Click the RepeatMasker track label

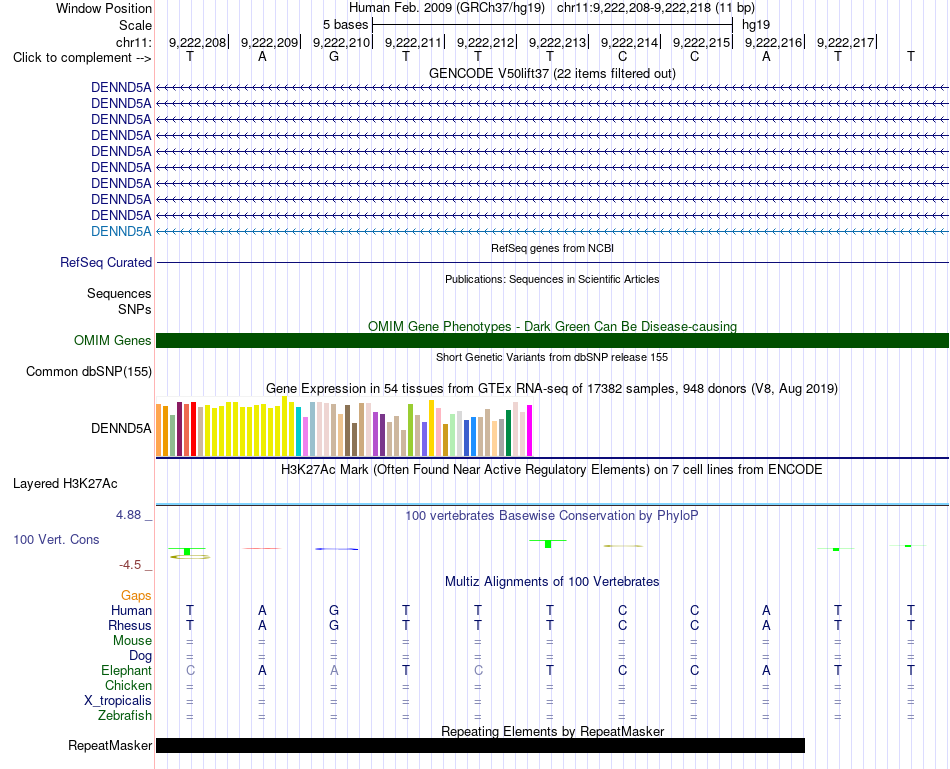point(110,745)
